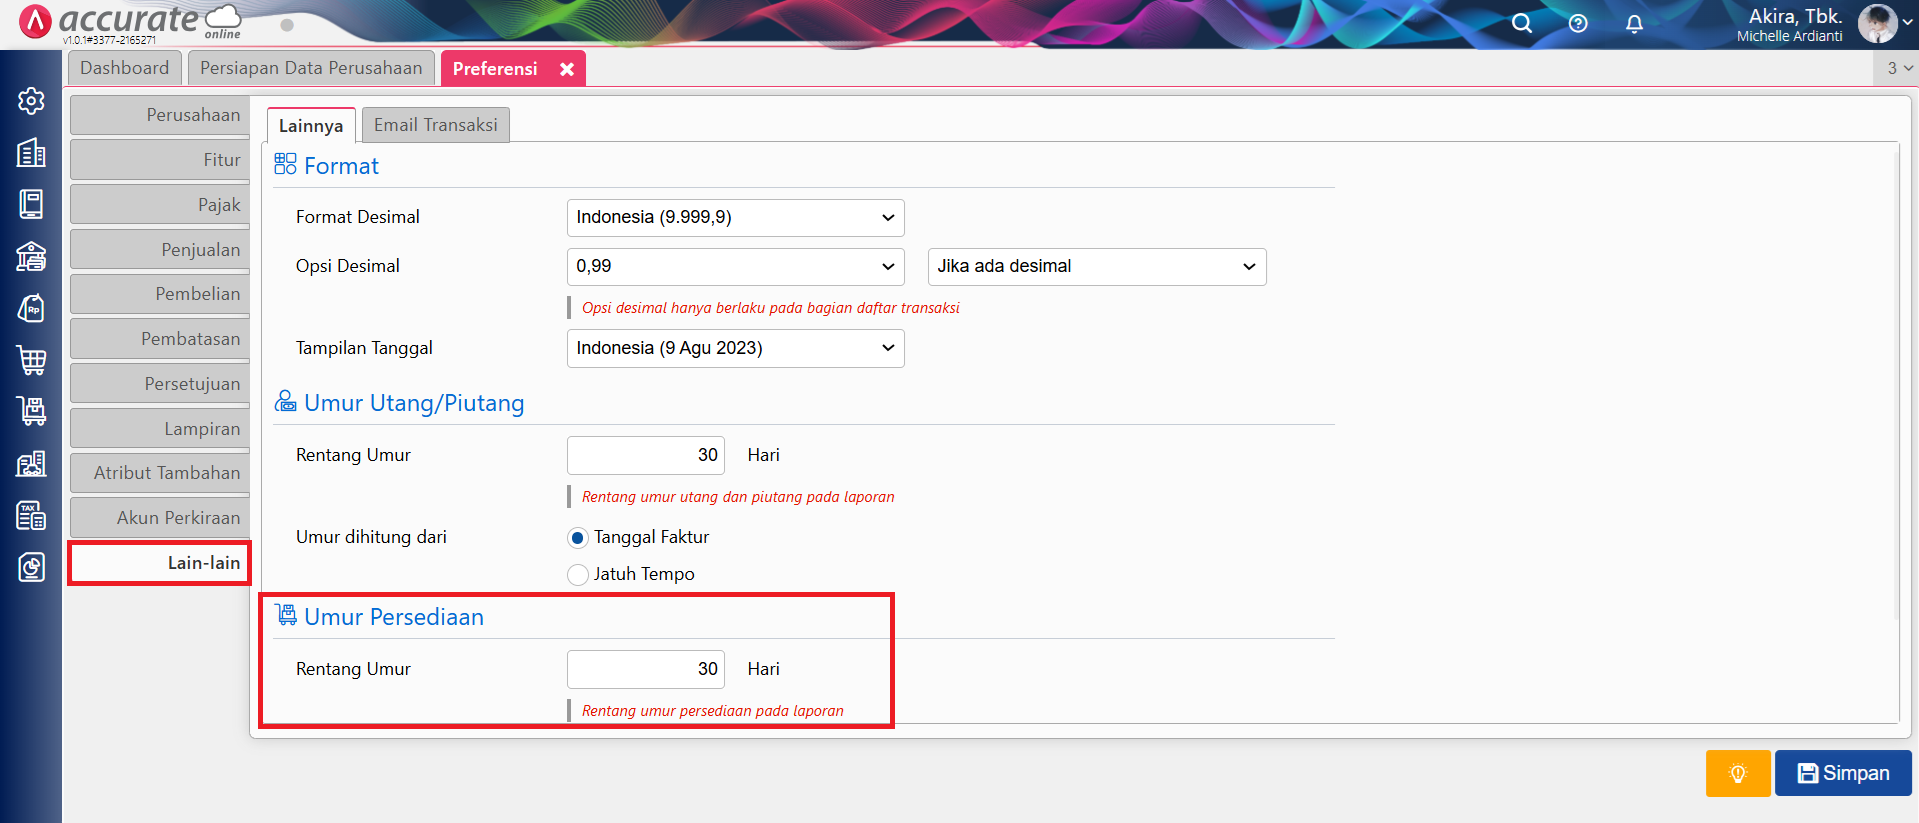Select the Tanggal Faktur radio option
This screenshot has width=1919, height=823.
578,538
